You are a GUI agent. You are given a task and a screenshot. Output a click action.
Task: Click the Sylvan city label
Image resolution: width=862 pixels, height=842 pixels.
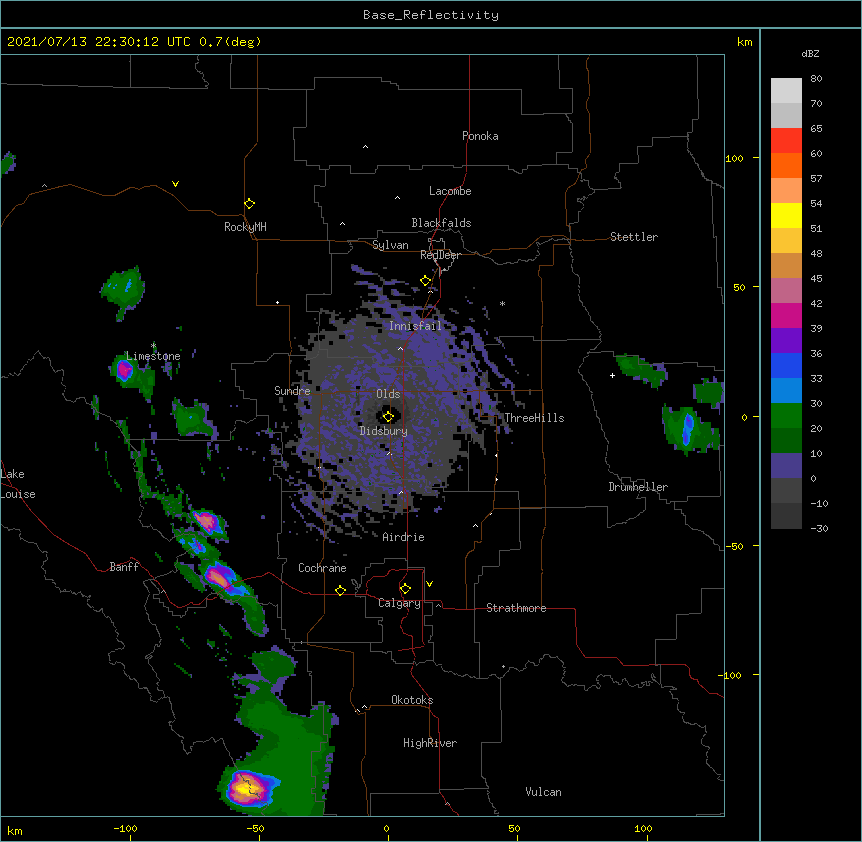point(390,245)
